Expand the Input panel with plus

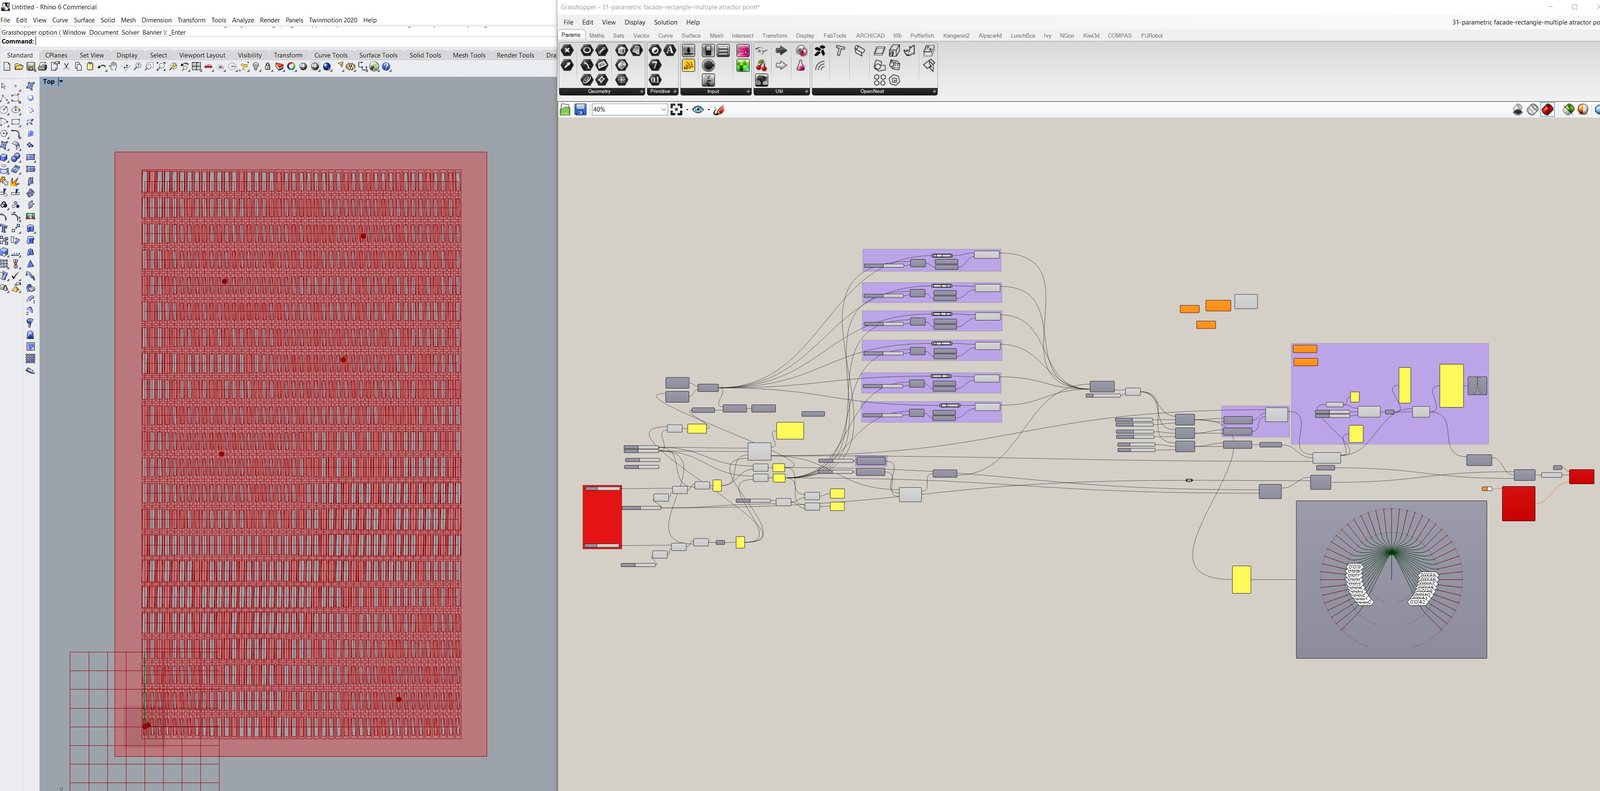748,91
